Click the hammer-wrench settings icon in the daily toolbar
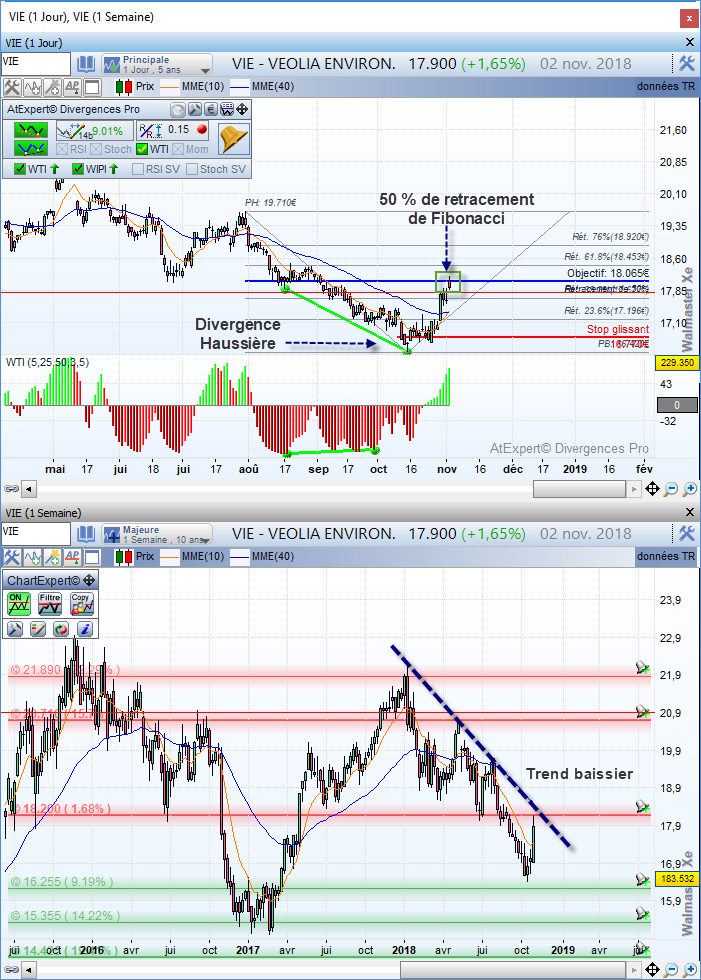Viewport: 701px width, 980px height. 12,87
